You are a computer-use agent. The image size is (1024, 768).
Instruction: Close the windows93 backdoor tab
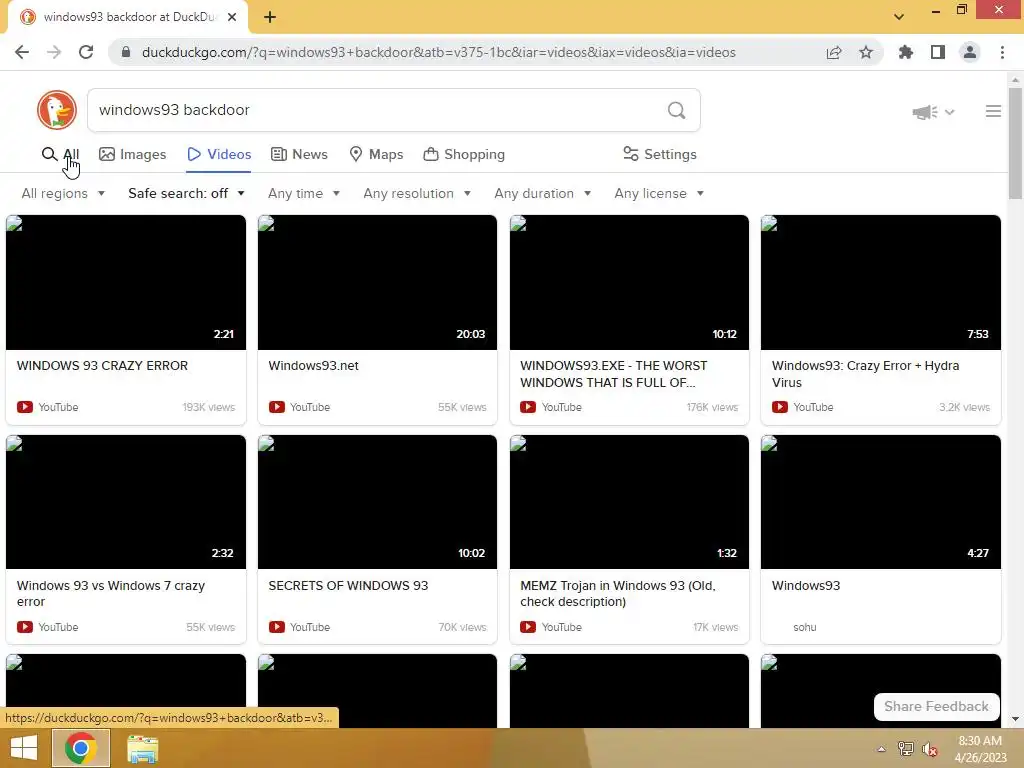click(232, 17)
